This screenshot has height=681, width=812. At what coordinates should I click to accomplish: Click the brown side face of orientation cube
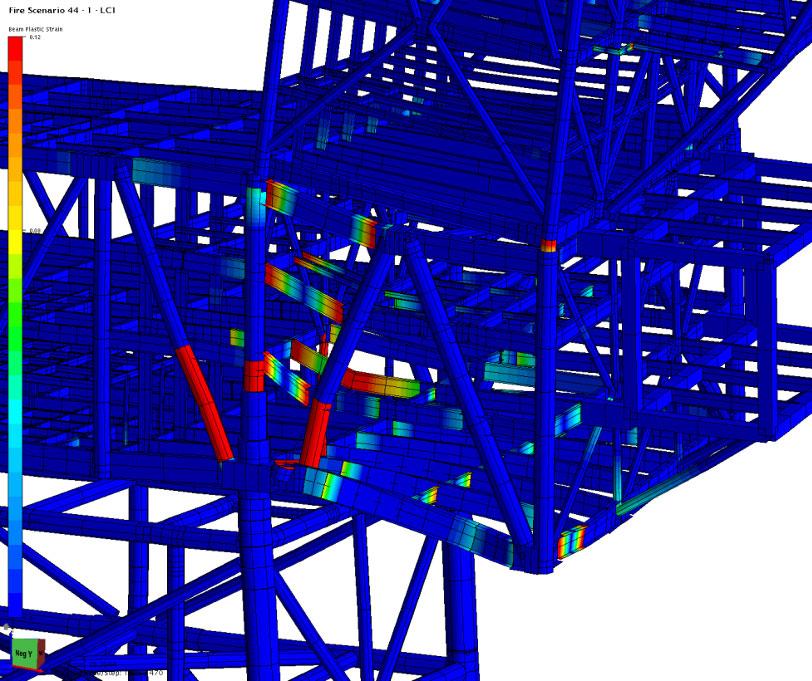(40, 653)
